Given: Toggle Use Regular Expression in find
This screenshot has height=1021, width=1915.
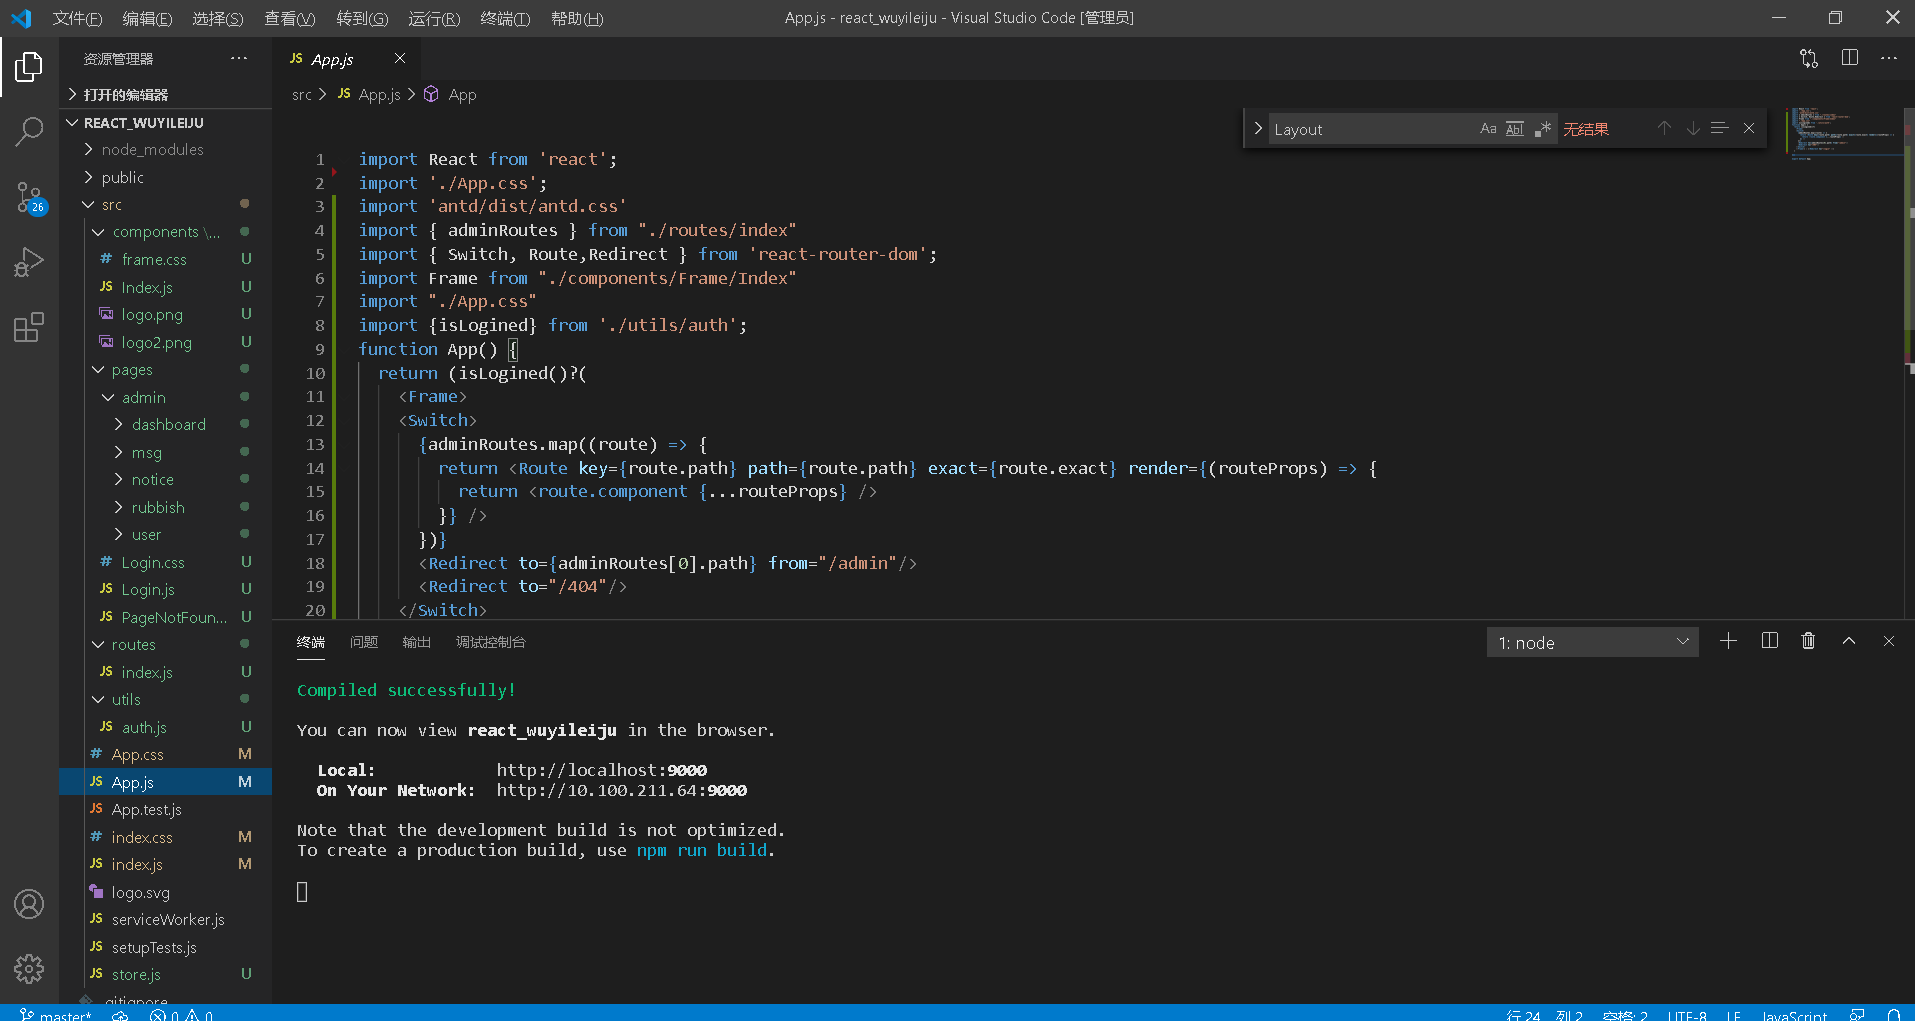Looking at the screenshot, I should (x=1543, y=128).
